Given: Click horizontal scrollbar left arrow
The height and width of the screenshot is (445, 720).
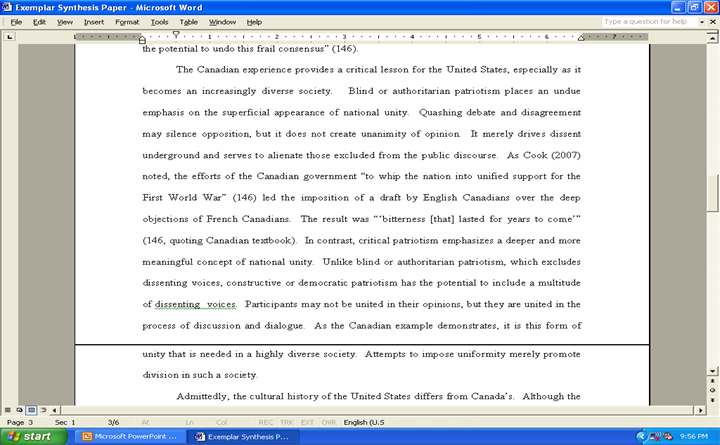Looking at the screenshot, I should [54, 410].
